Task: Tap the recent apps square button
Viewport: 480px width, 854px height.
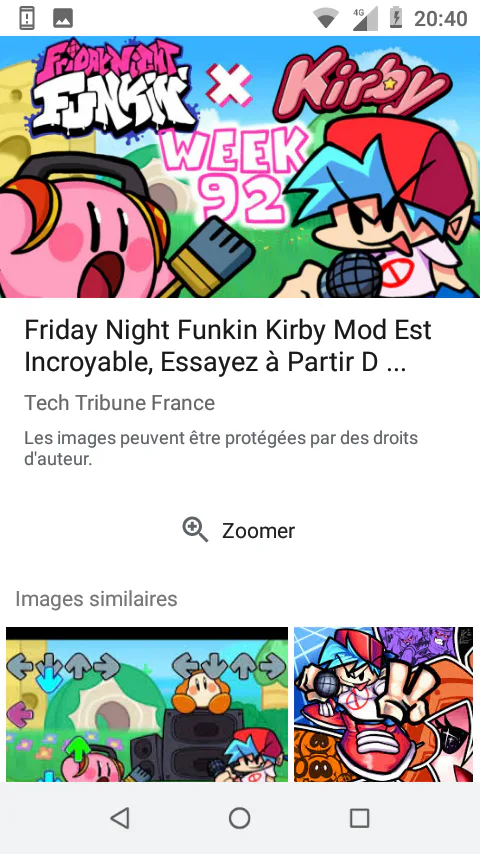Action: (x=360, y=818)
